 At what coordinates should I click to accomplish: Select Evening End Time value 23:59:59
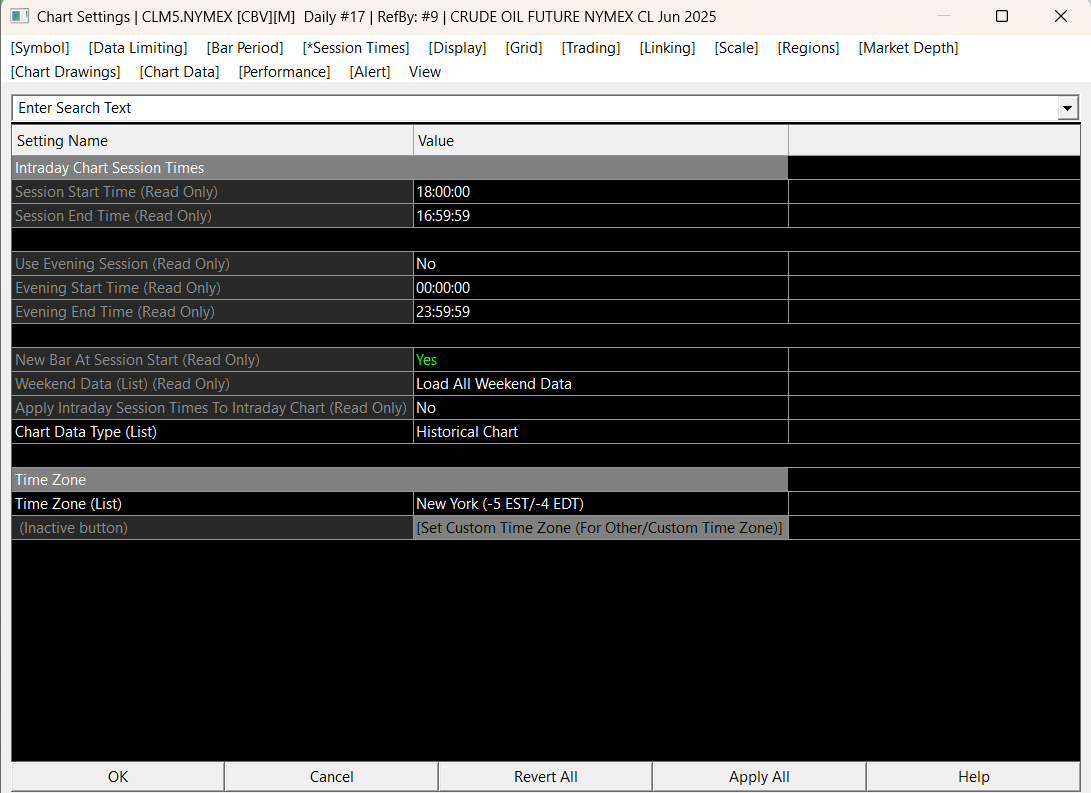click(600, 312)
